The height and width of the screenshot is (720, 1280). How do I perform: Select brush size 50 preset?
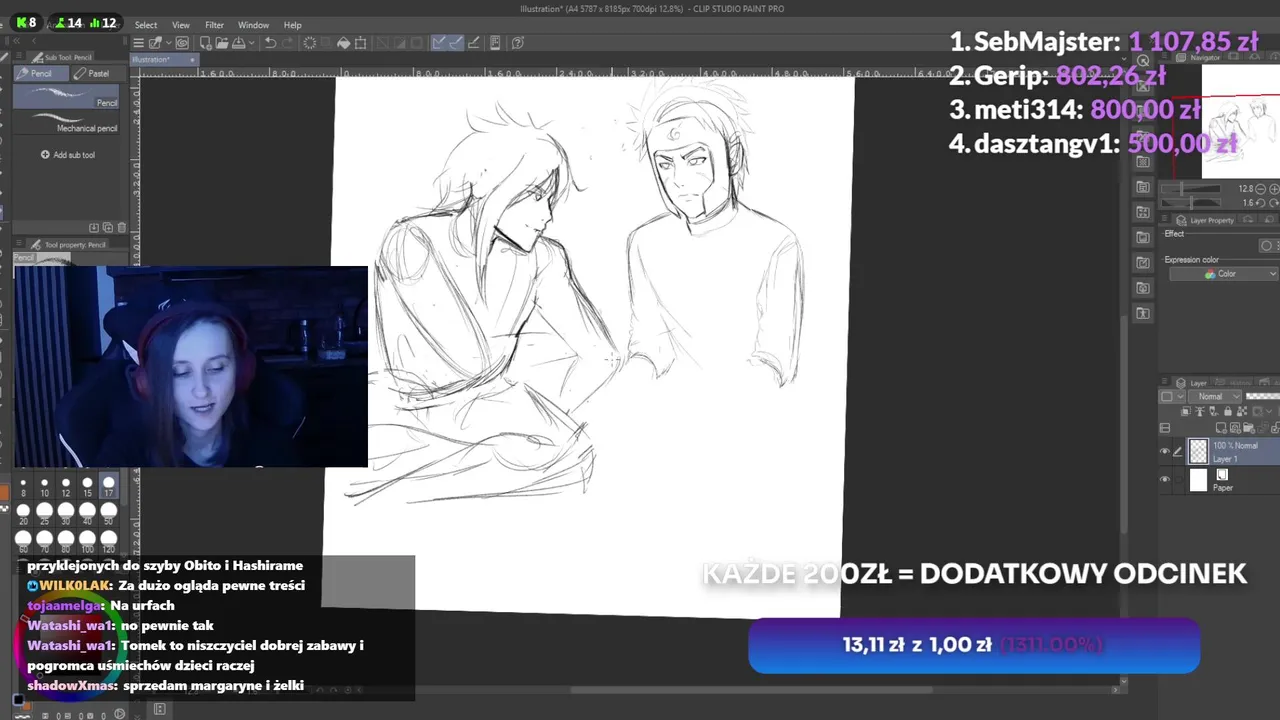coord(108,514)
